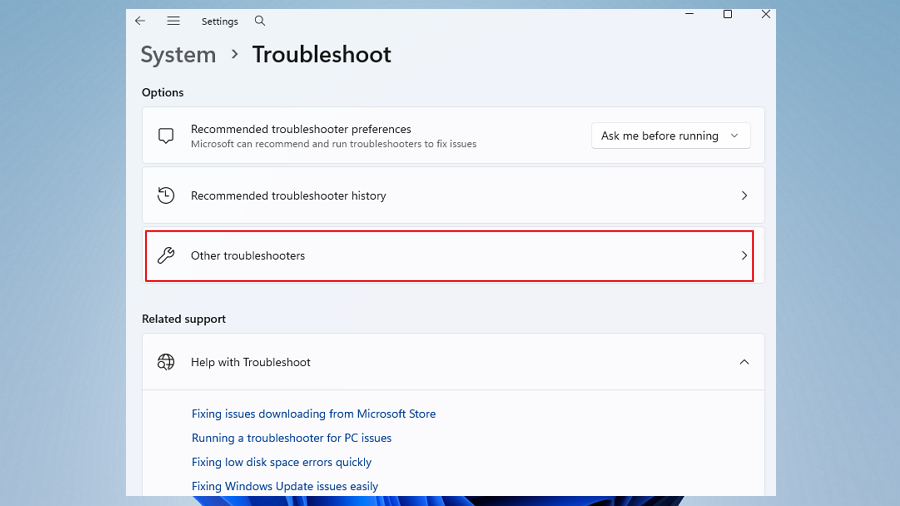Click the history clock icon
The width and height of the screenshot is (900, 506).
pos(166,196)
